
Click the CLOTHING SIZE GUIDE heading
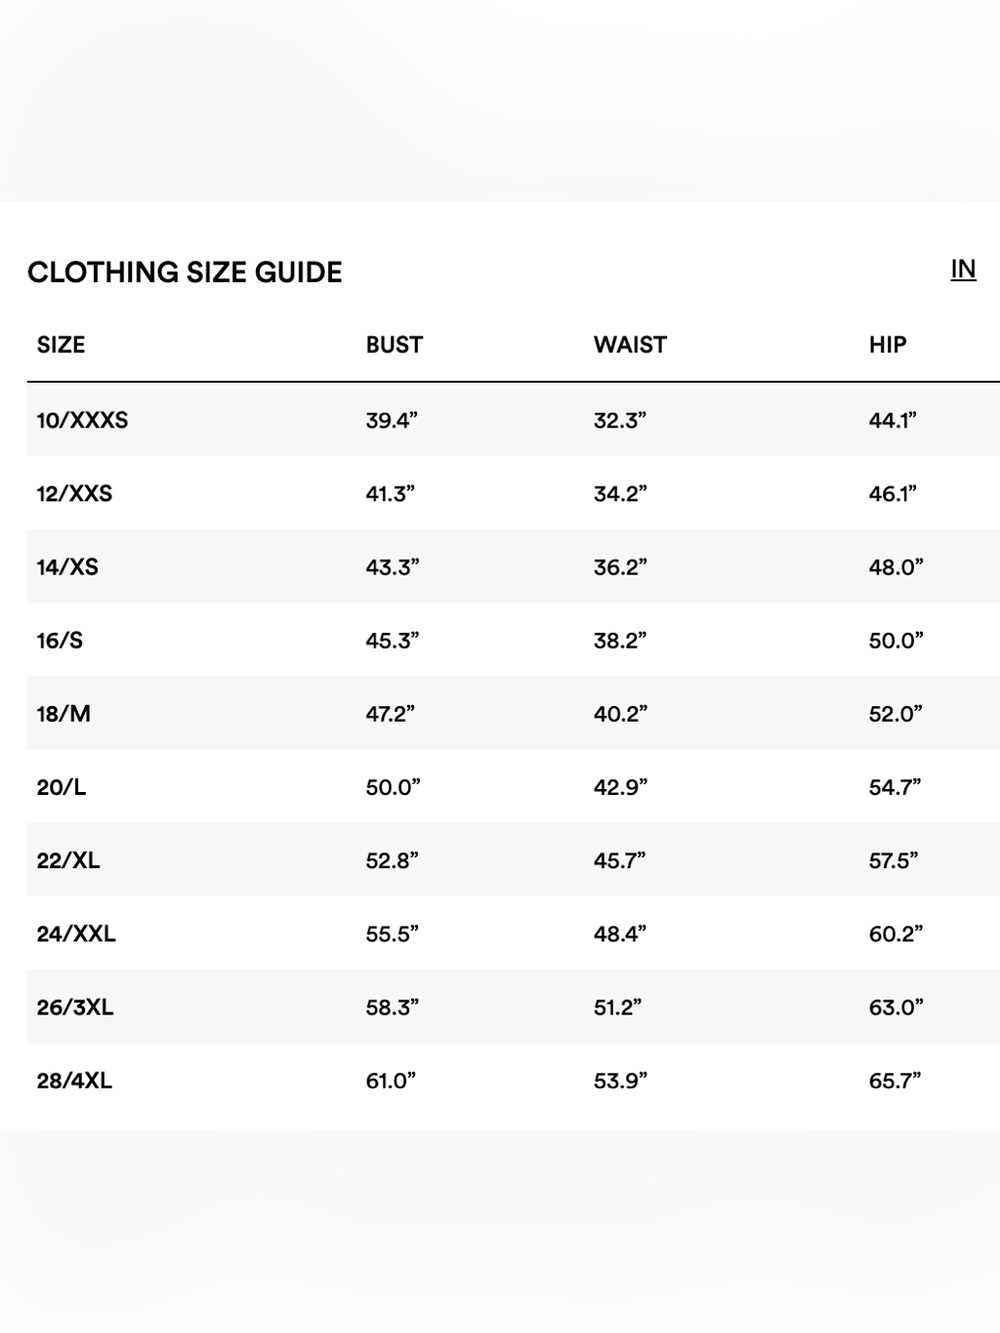(x=185, y=272)
